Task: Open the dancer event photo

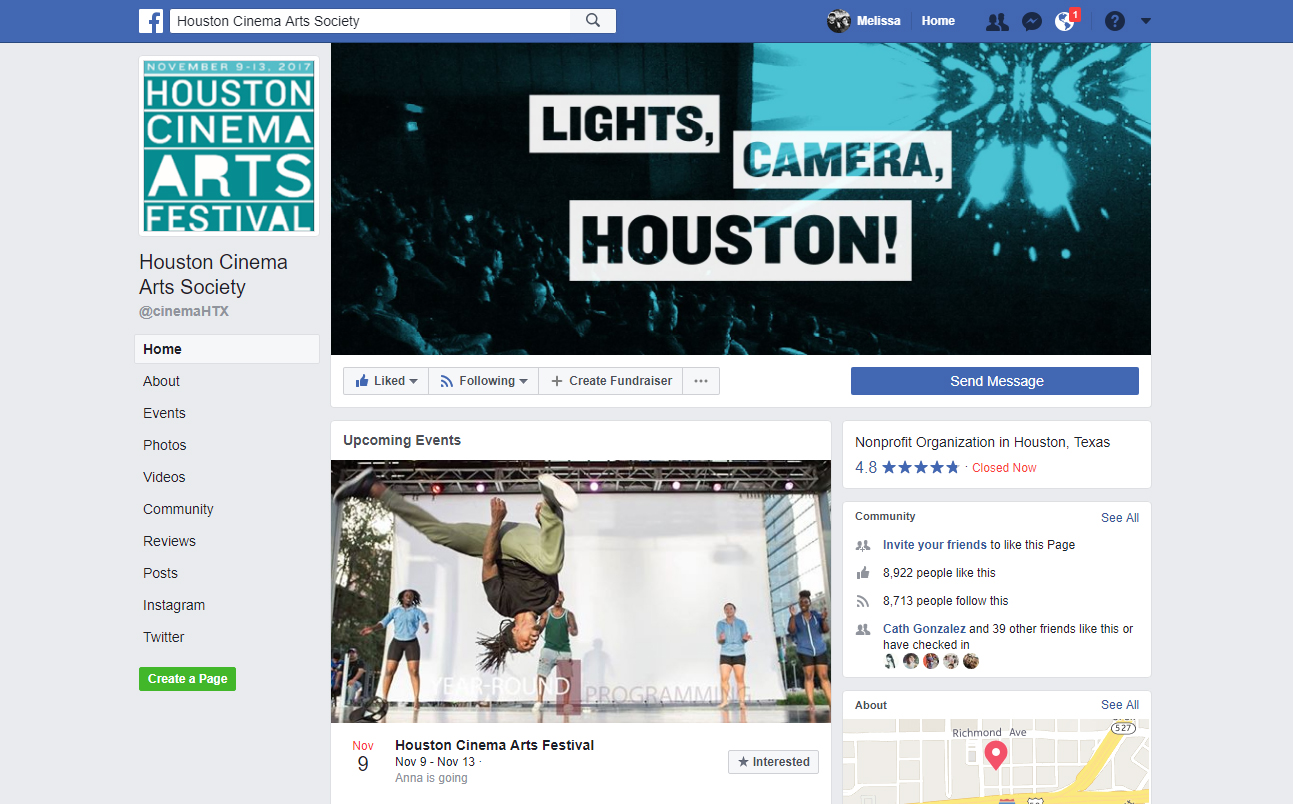Action: pyautogui.click(x=581, y=591)
